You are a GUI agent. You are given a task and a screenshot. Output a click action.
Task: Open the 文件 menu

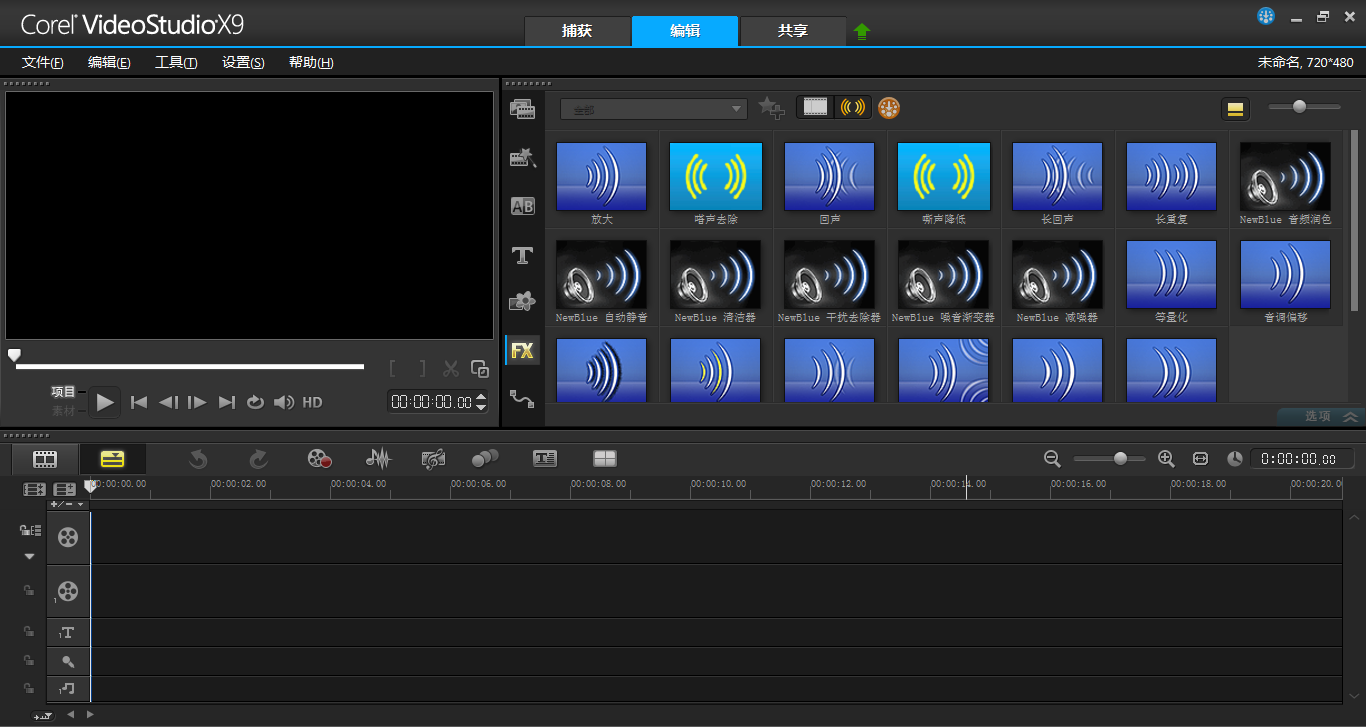[42, 62]
